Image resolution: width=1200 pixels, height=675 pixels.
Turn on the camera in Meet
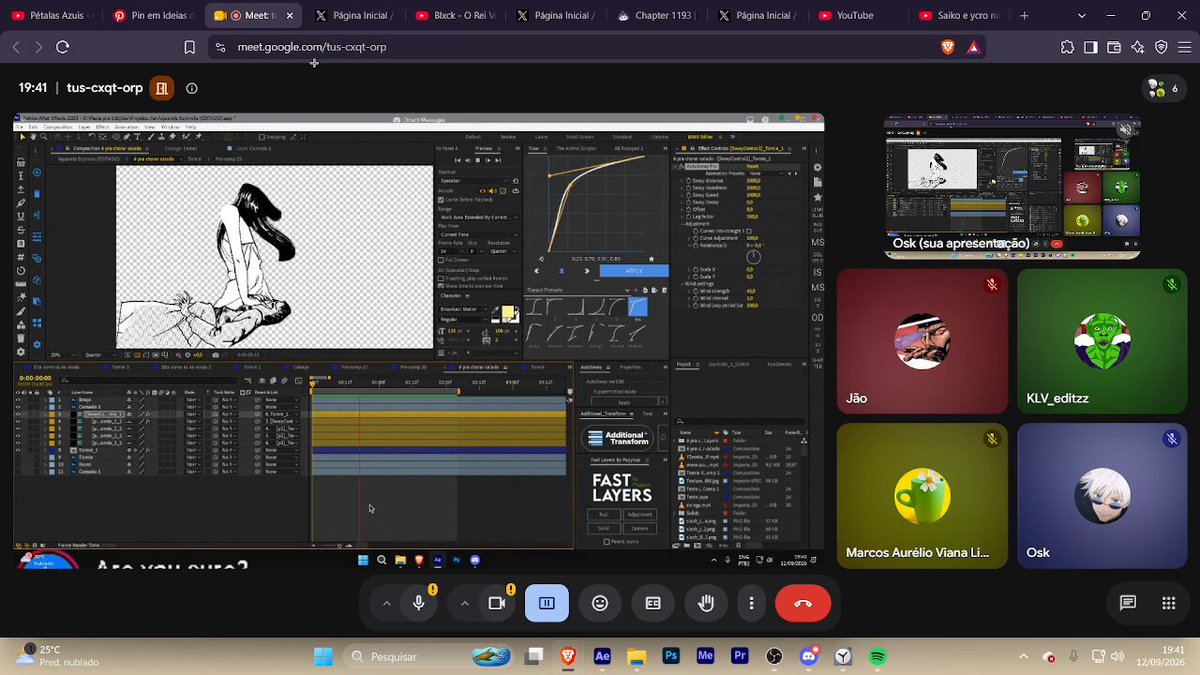(x=497, y=603)
